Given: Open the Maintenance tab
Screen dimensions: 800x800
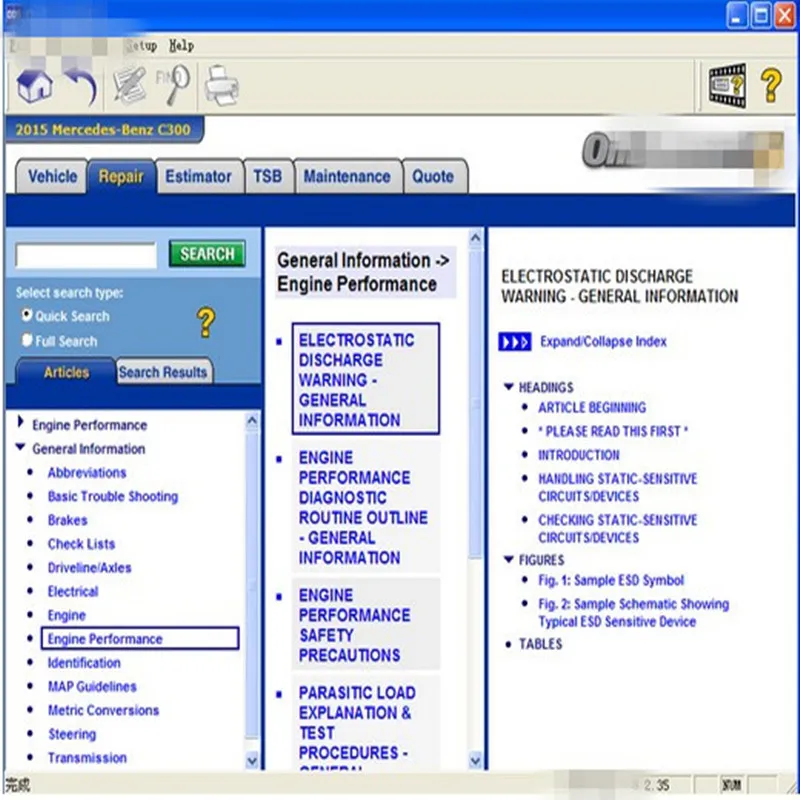Looking at the screenshot, I should point(347,177).
